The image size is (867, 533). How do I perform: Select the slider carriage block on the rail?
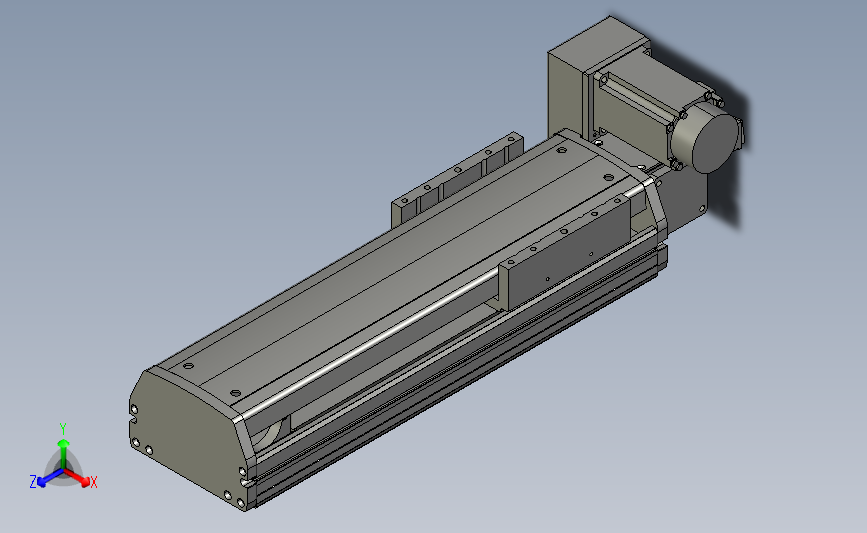point(565,252)
